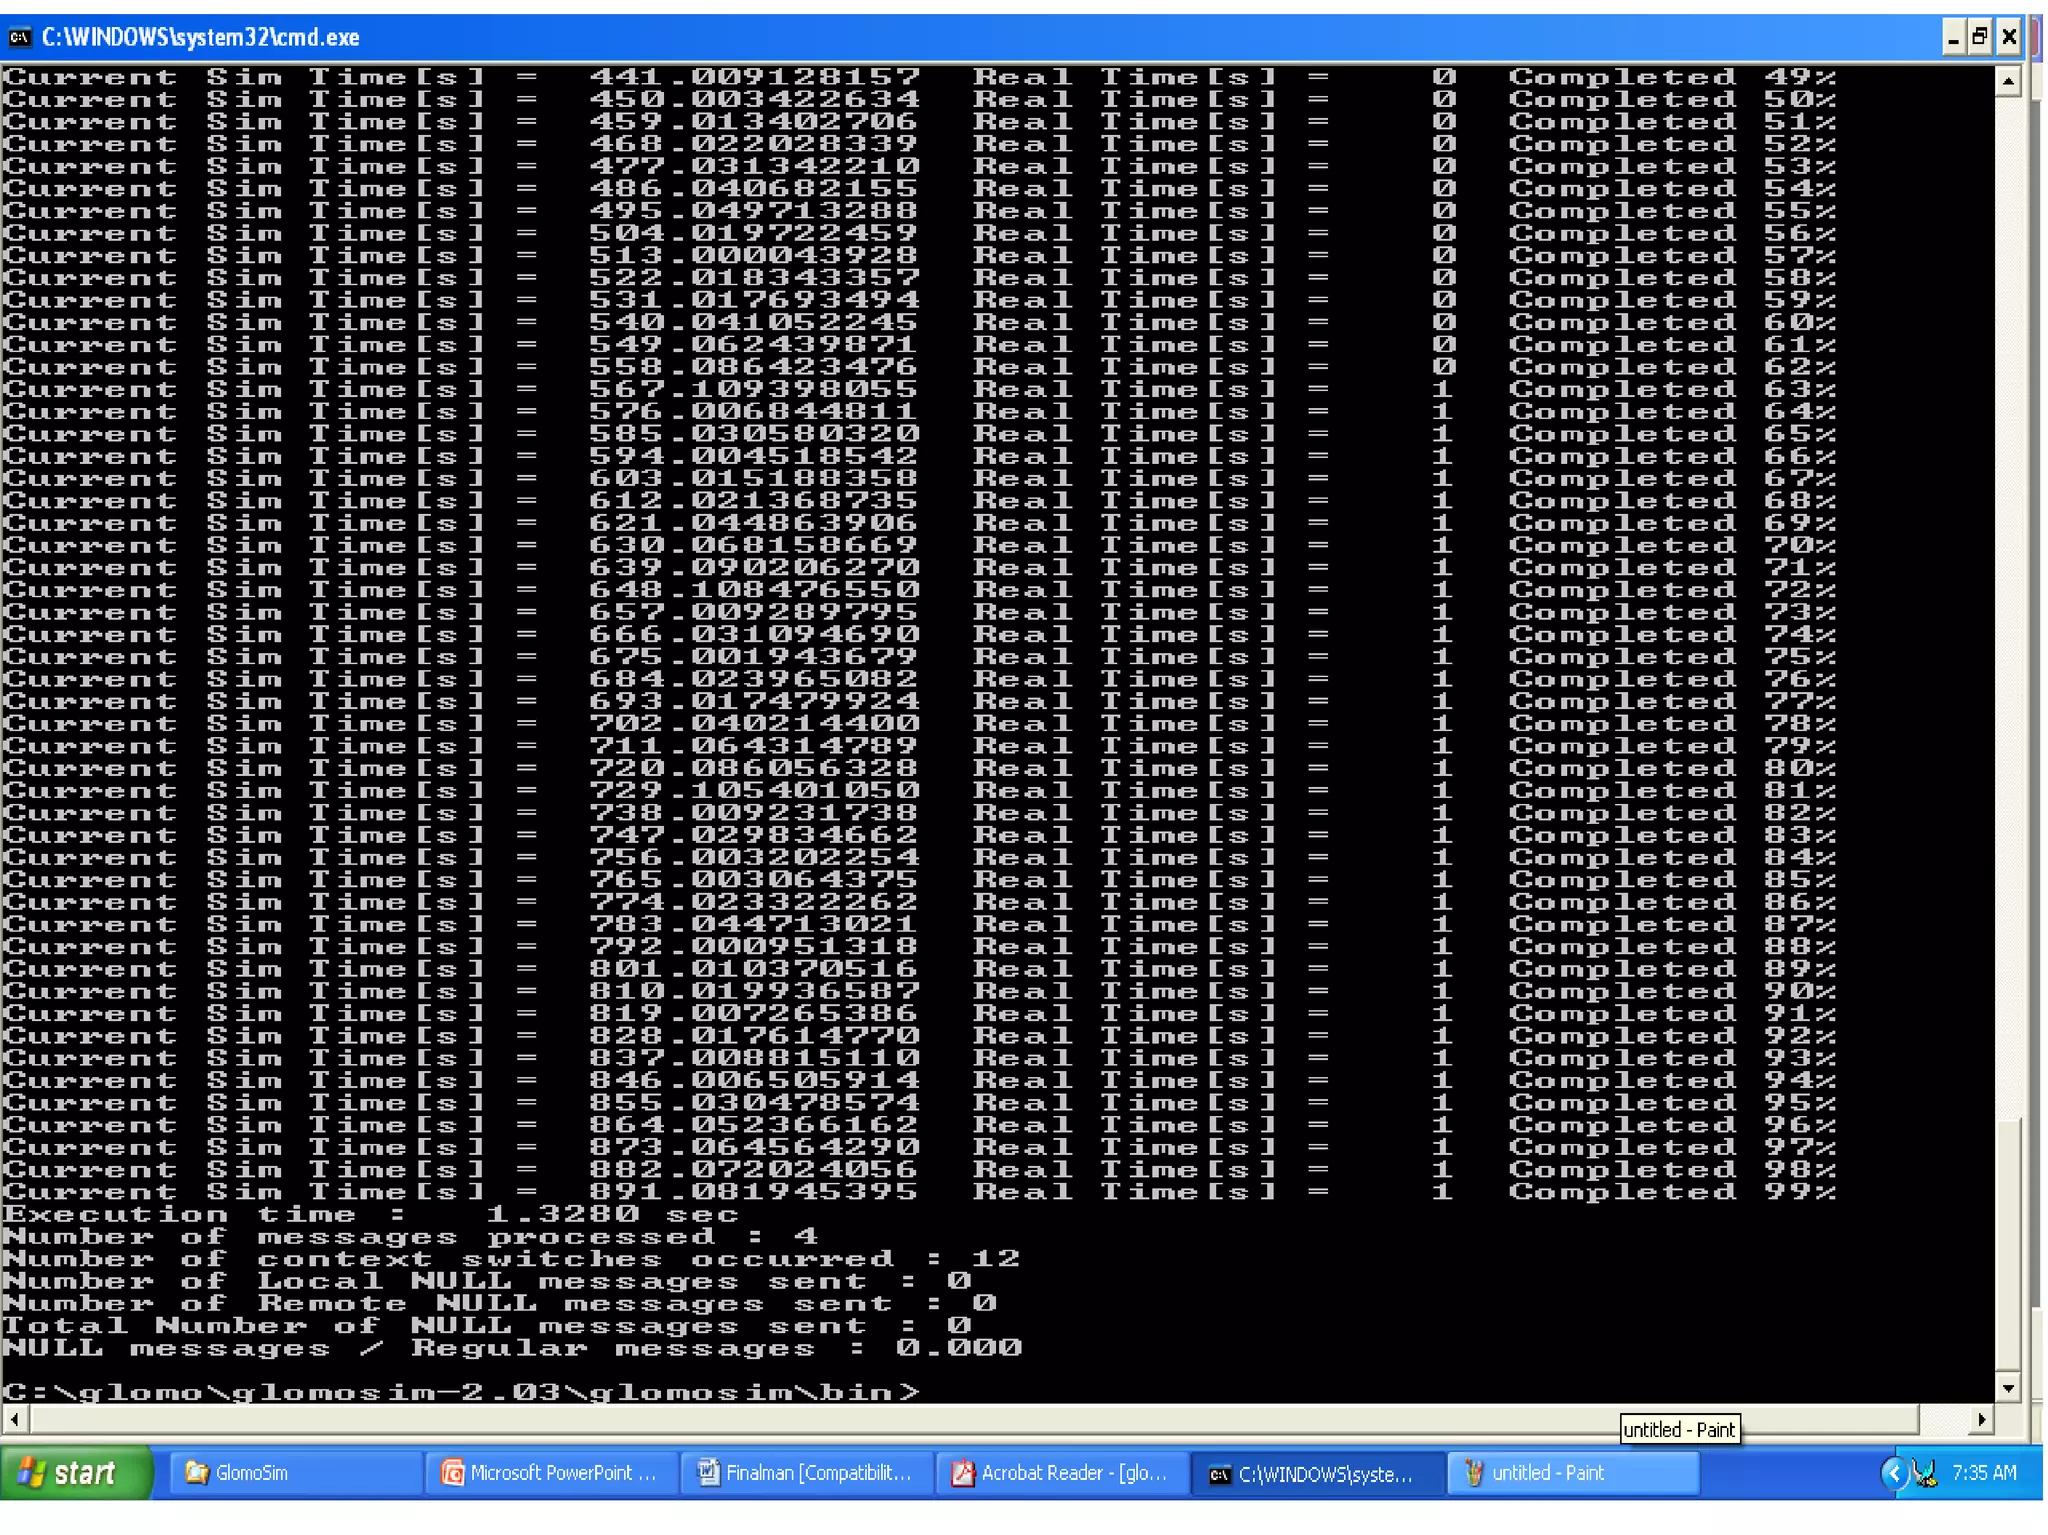Switch to the GlomoSim folder taskbar item
The image size is (2048, 1535).
click(295, 1473)
